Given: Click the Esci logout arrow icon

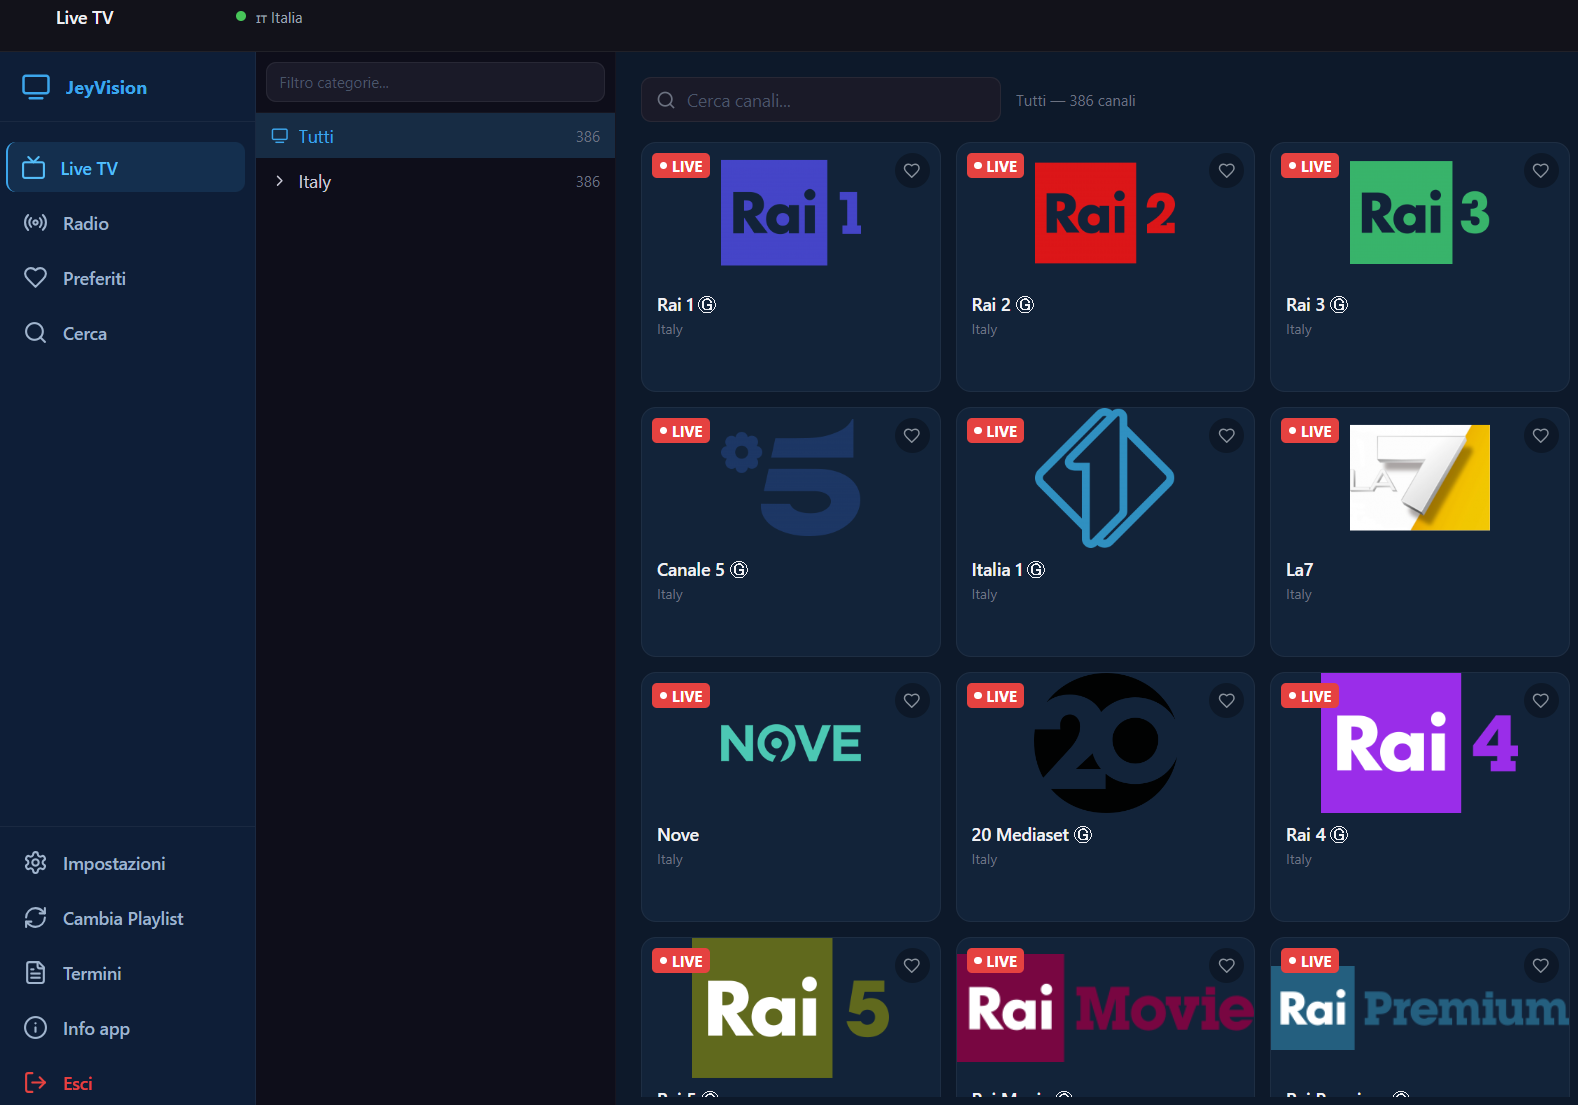Looking at the screenshot, I should 36,1083.
